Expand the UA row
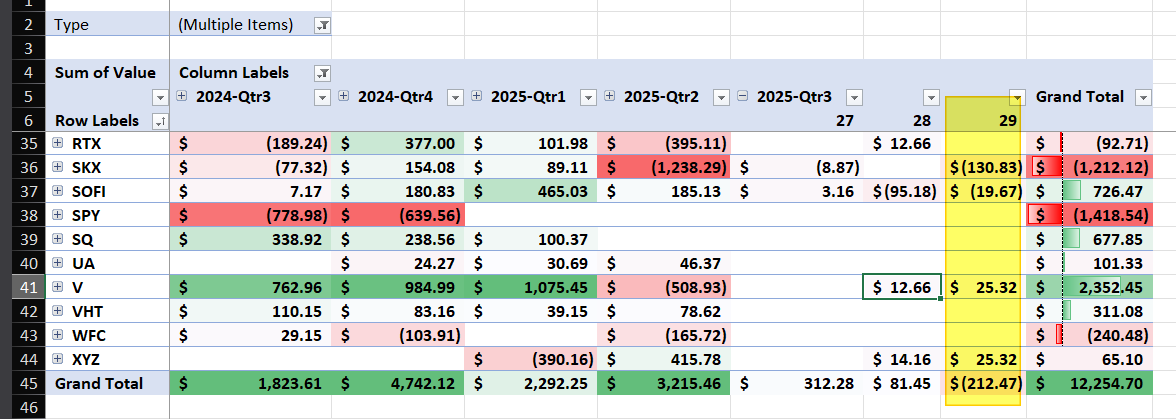Screen dimensions: 1176x419 [58, 264]
